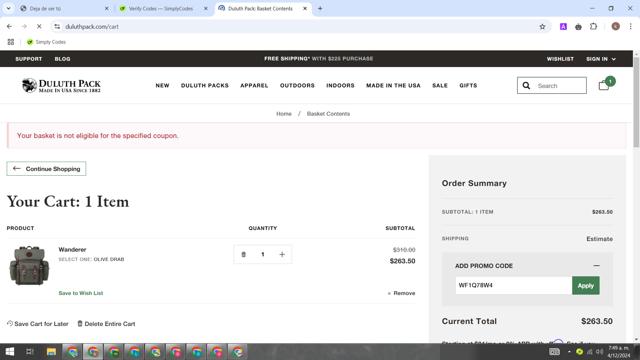Open the shopping cart bag icon
This screenshot has height=360, width=640.
604,85
